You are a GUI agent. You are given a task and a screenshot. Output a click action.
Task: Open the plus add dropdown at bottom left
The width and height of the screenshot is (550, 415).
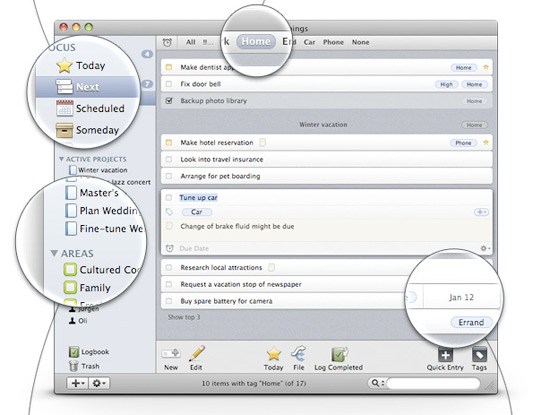pyautogui.click(x=78, y=383)
